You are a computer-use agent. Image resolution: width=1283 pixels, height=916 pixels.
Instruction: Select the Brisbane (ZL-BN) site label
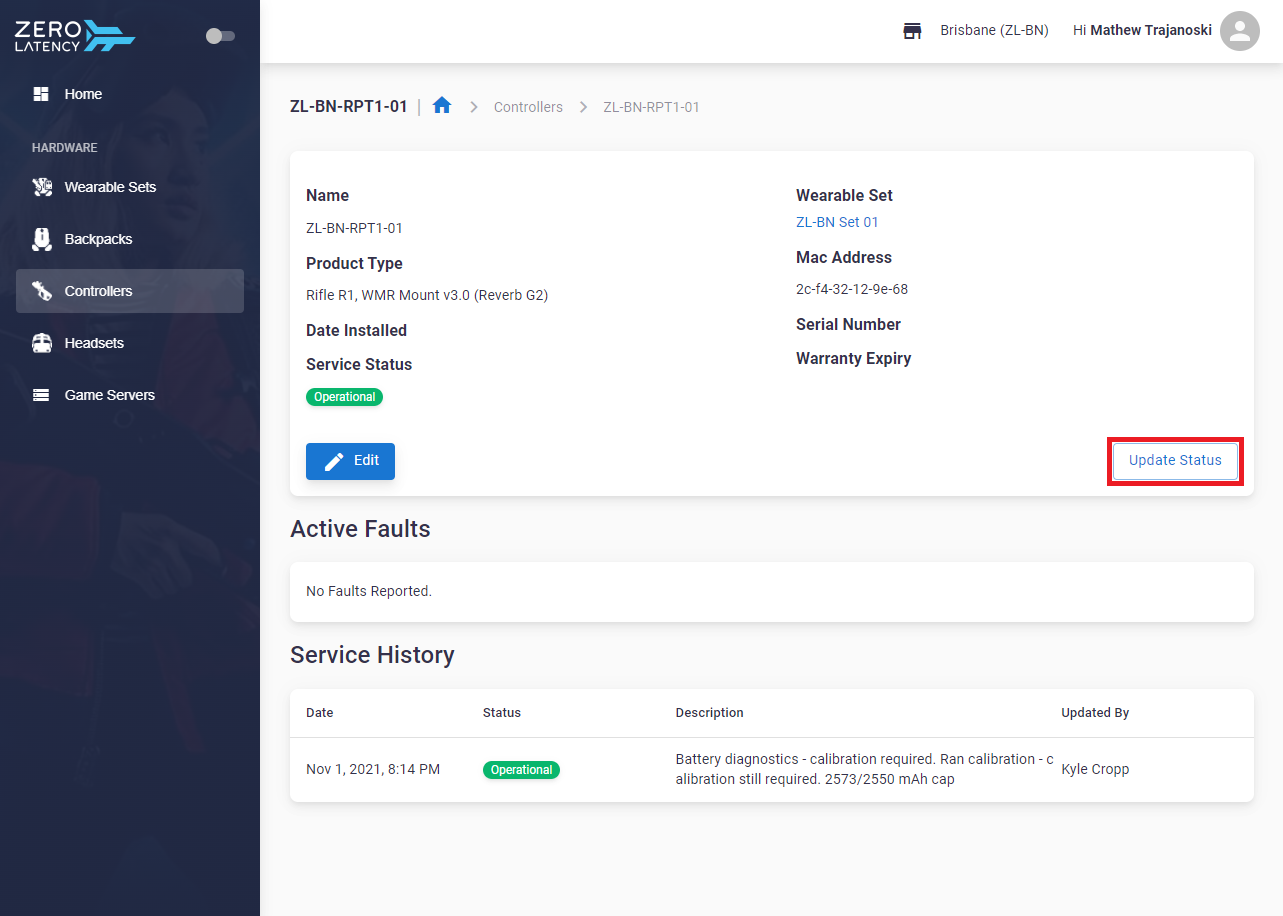994,31
